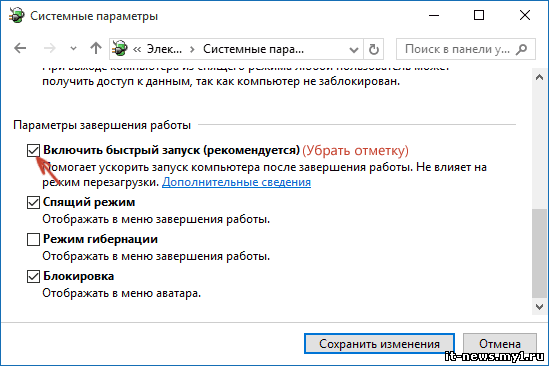Click the «Системные пара...» breadcrumb segment
549x366 pixels.
tap(253, 49)
